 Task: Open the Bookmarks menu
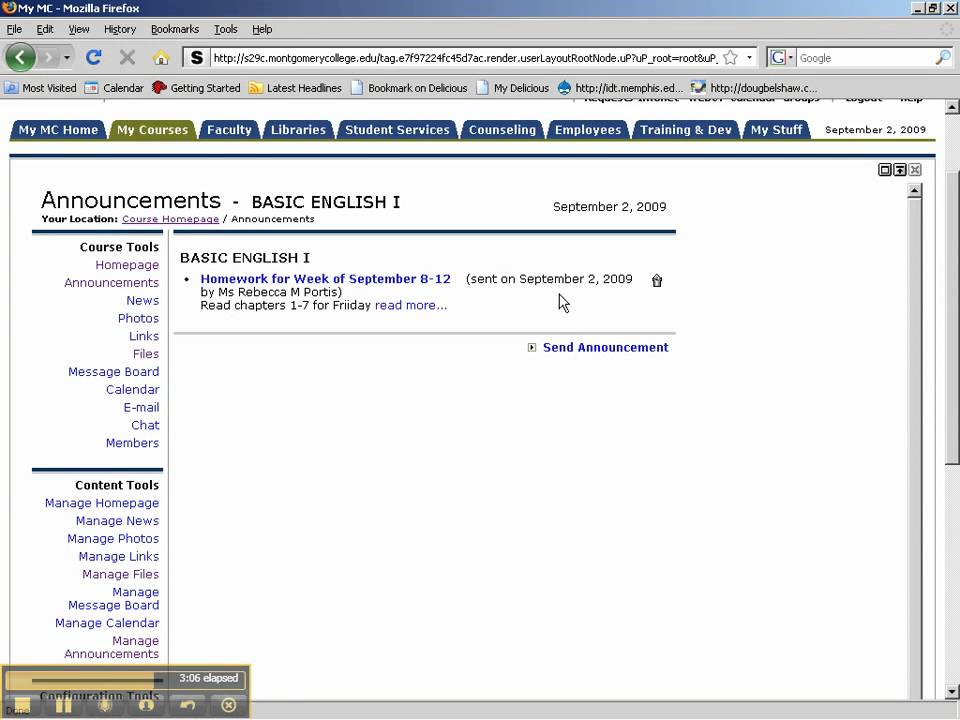click(x=174, y=29)
